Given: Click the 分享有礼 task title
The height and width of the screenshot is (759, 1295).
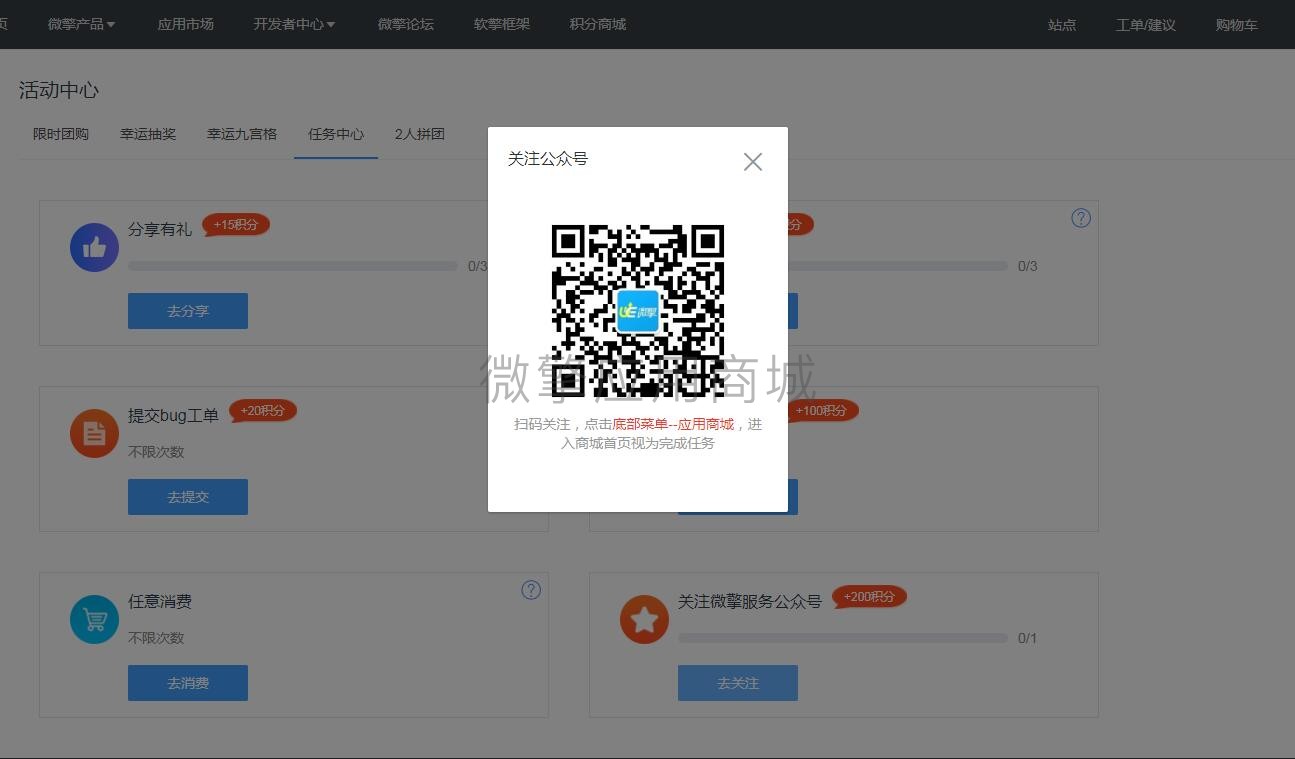Looking at the screenshot, I should (160, 230).
